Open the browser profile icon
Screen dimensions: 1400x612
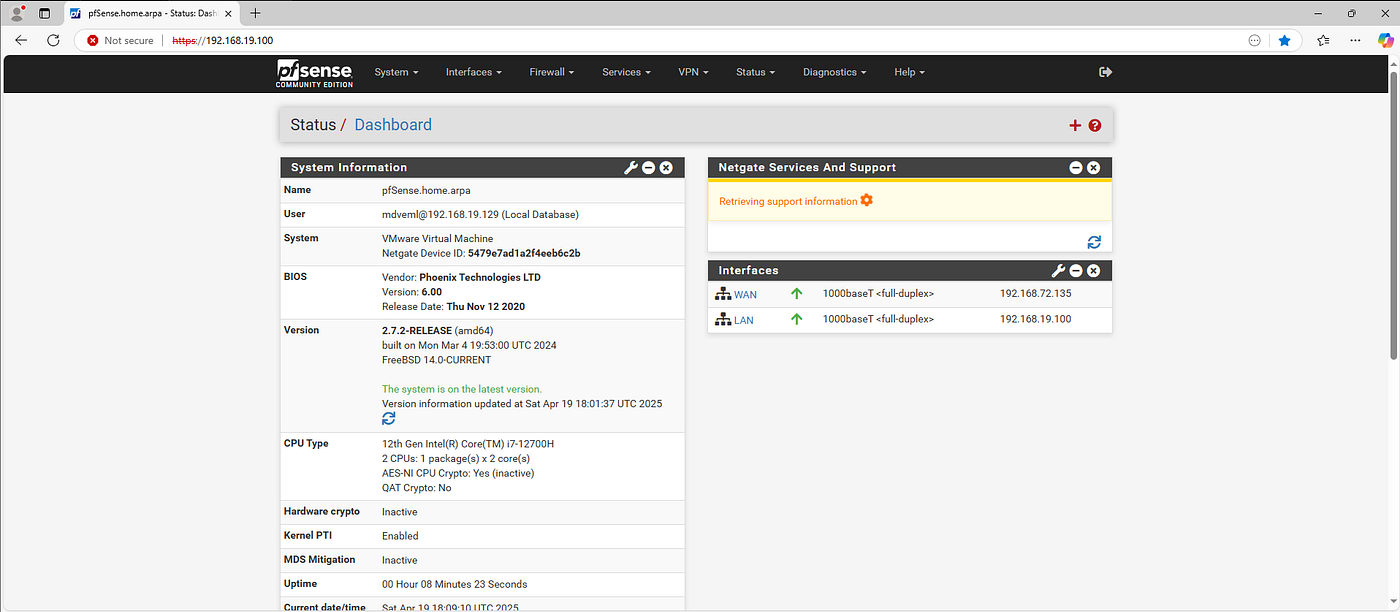(x=17, y=13)
